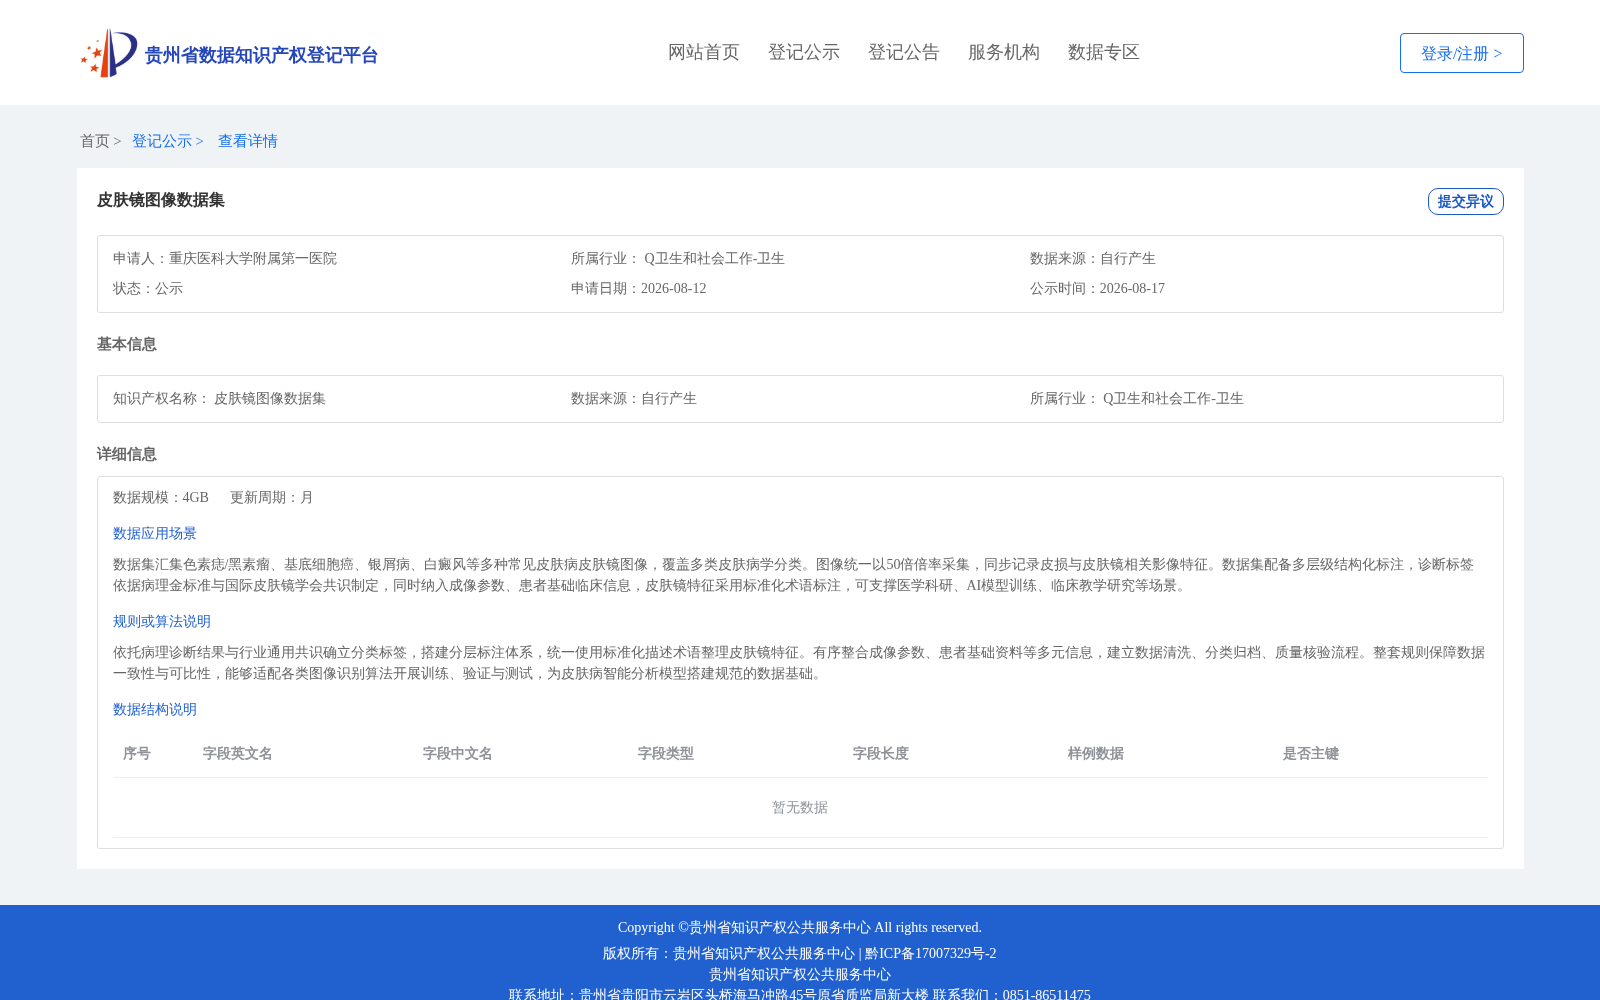Click the 暂无数据 empty table message
Viewport: 1600px width, 1000px height.
(800, 807)
